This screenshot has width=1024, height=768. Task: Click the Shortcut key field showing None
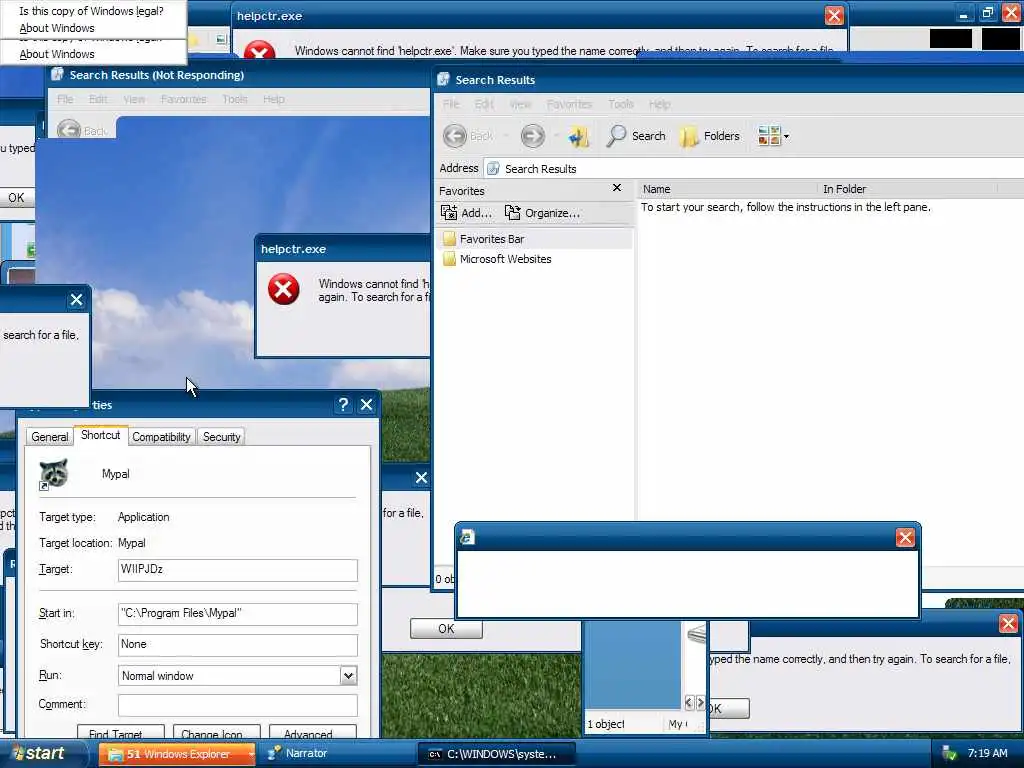[238, 645]
